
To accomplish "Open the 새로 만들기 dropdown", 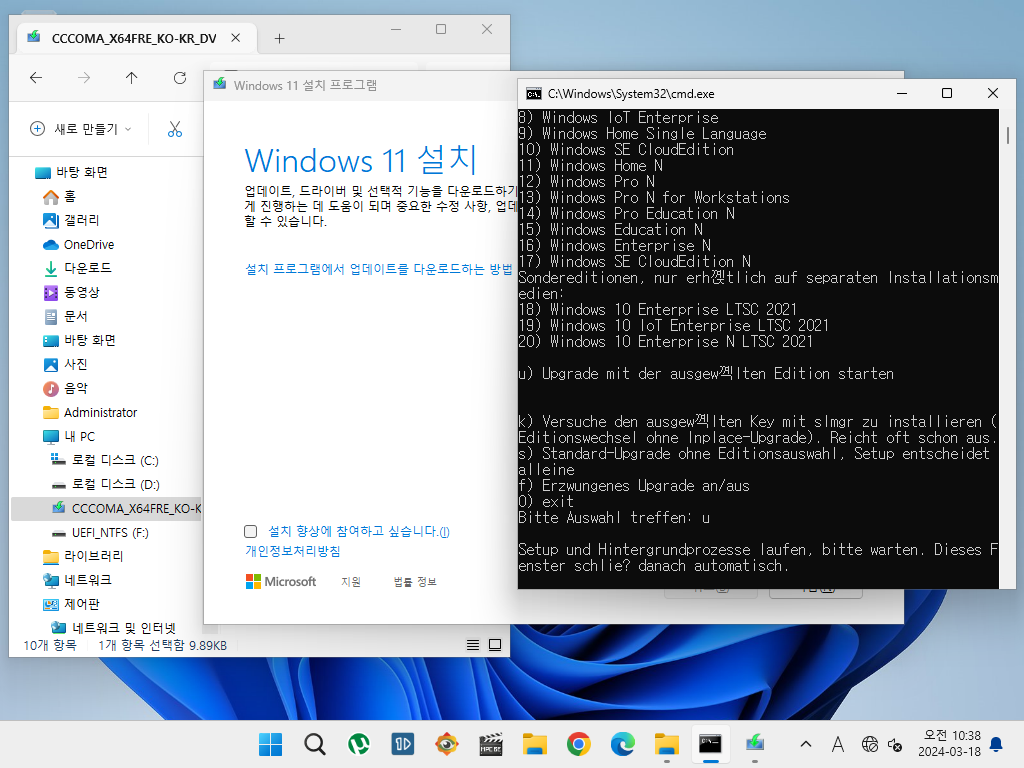I will coord(81,129).
